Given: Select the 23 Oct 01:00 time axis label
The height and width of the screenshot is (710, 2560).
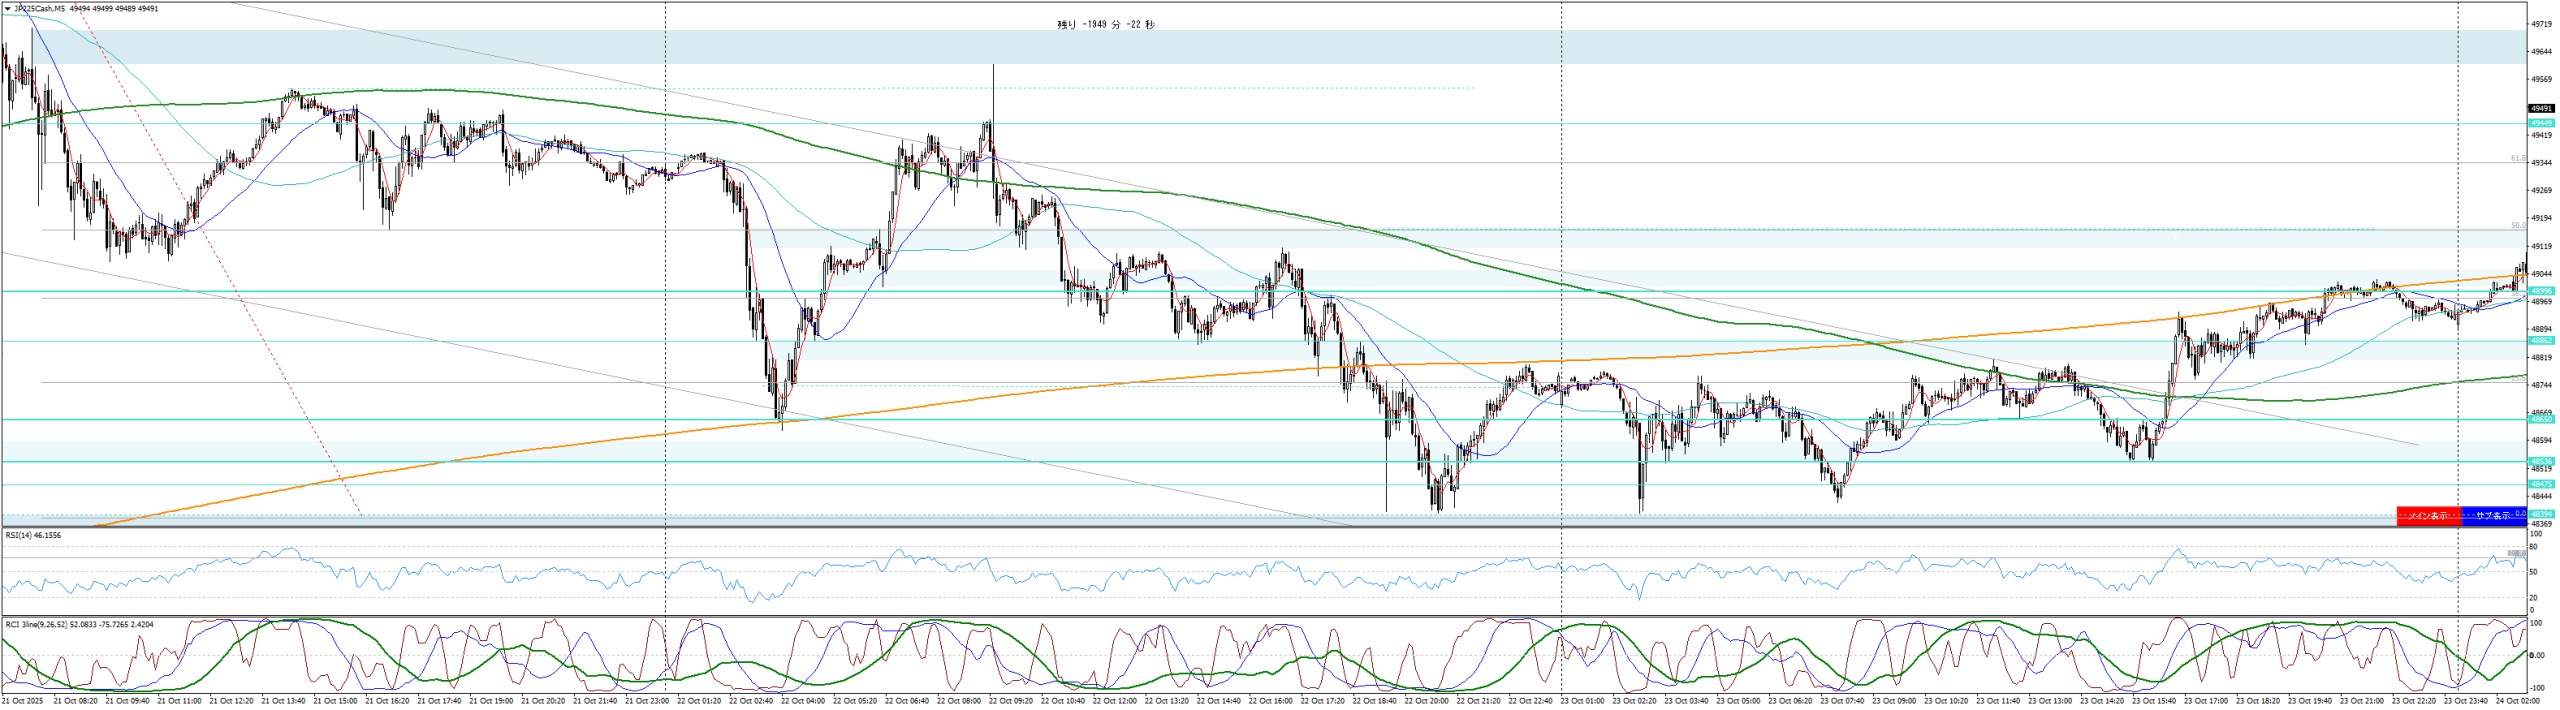Looking at the screenshot, I should [1582, 701].
